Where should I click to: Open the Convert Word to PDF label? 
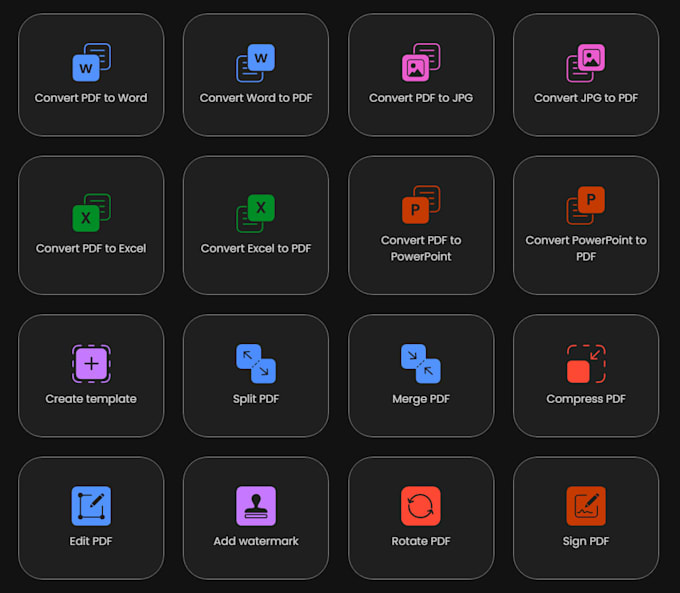tap(256, 98)
